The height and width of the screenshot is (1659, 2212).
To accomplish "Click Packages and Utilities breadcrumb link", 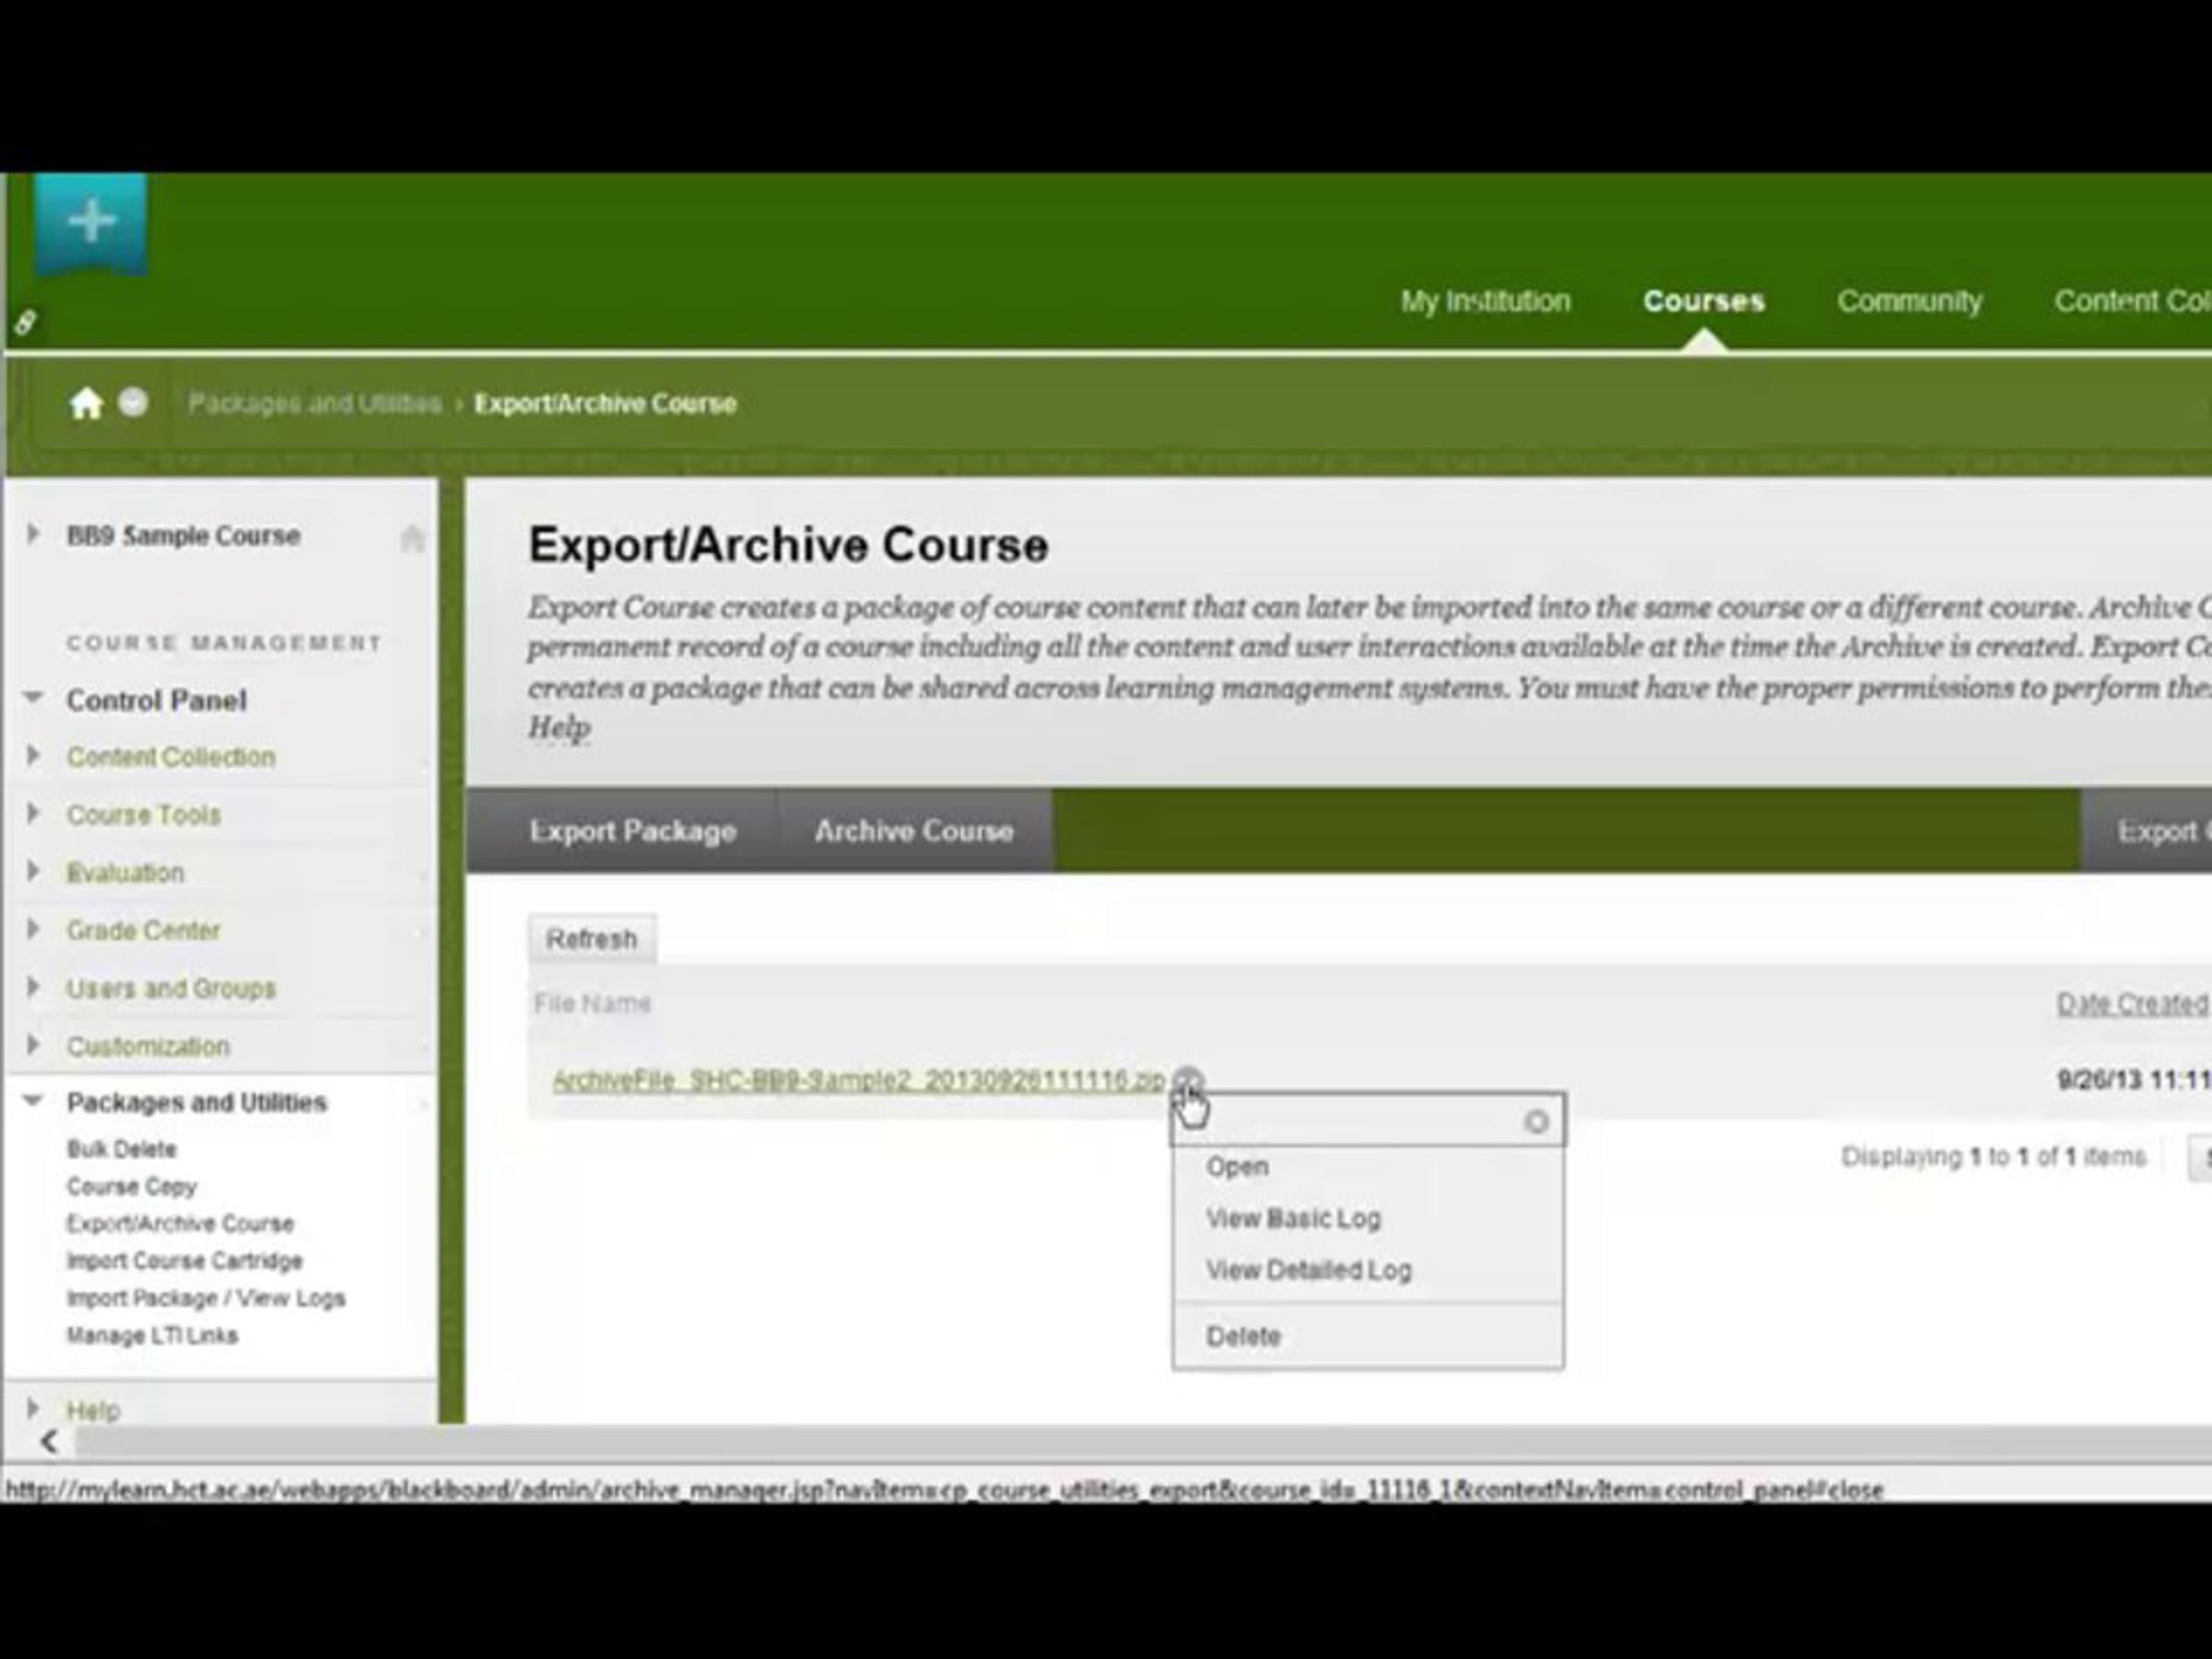I will click(314, 403).
